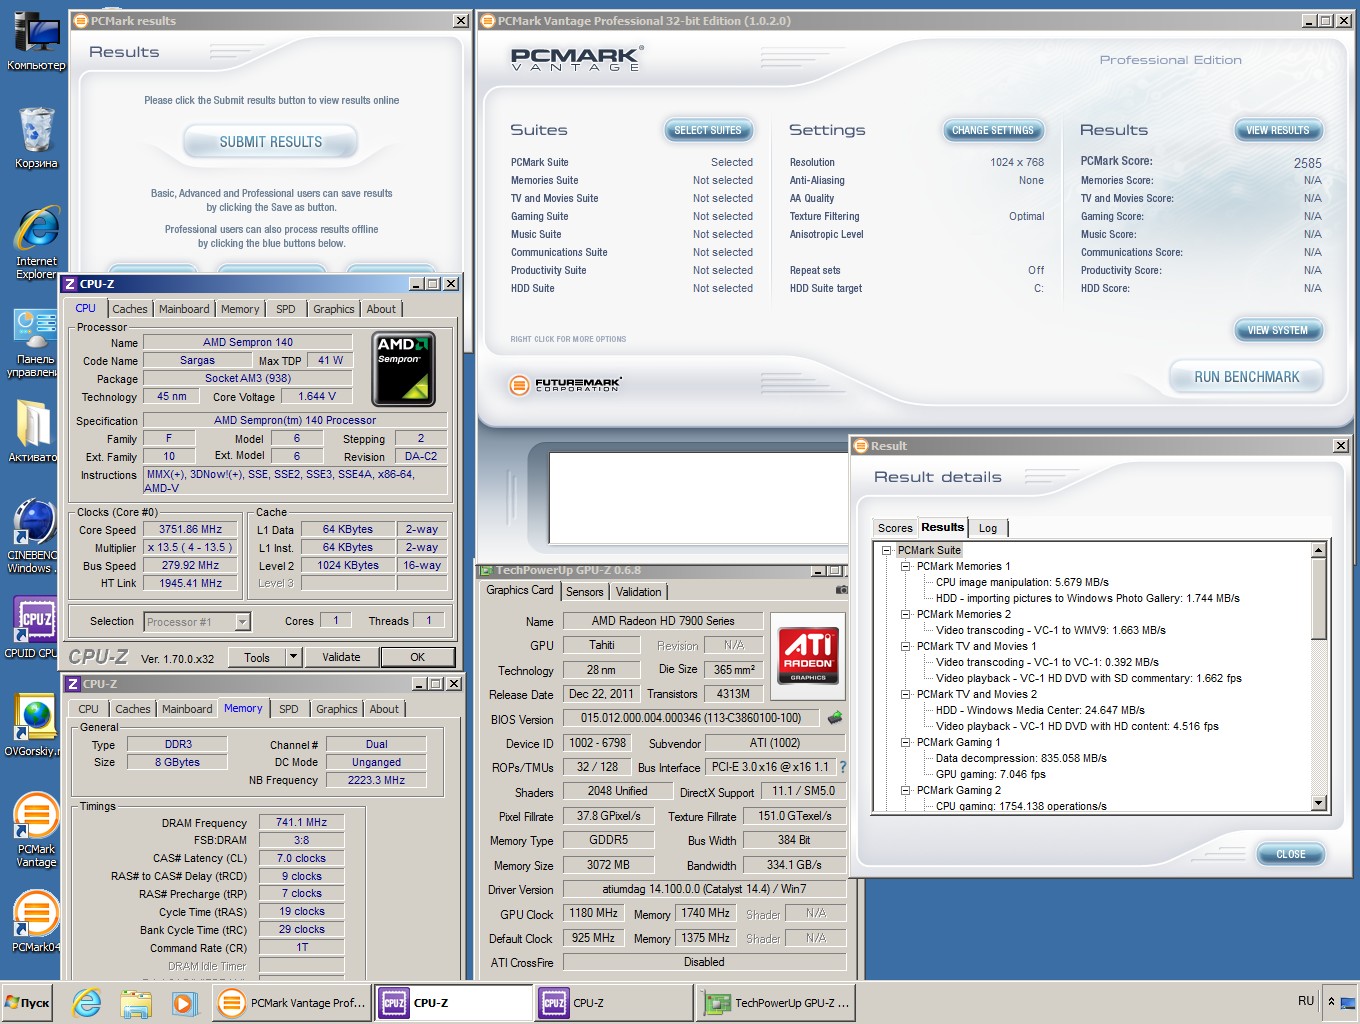The image size is (1360, 1024).
Task: Open the OVGorskiy desktop shortcut
Action: [x=34, y=724]
